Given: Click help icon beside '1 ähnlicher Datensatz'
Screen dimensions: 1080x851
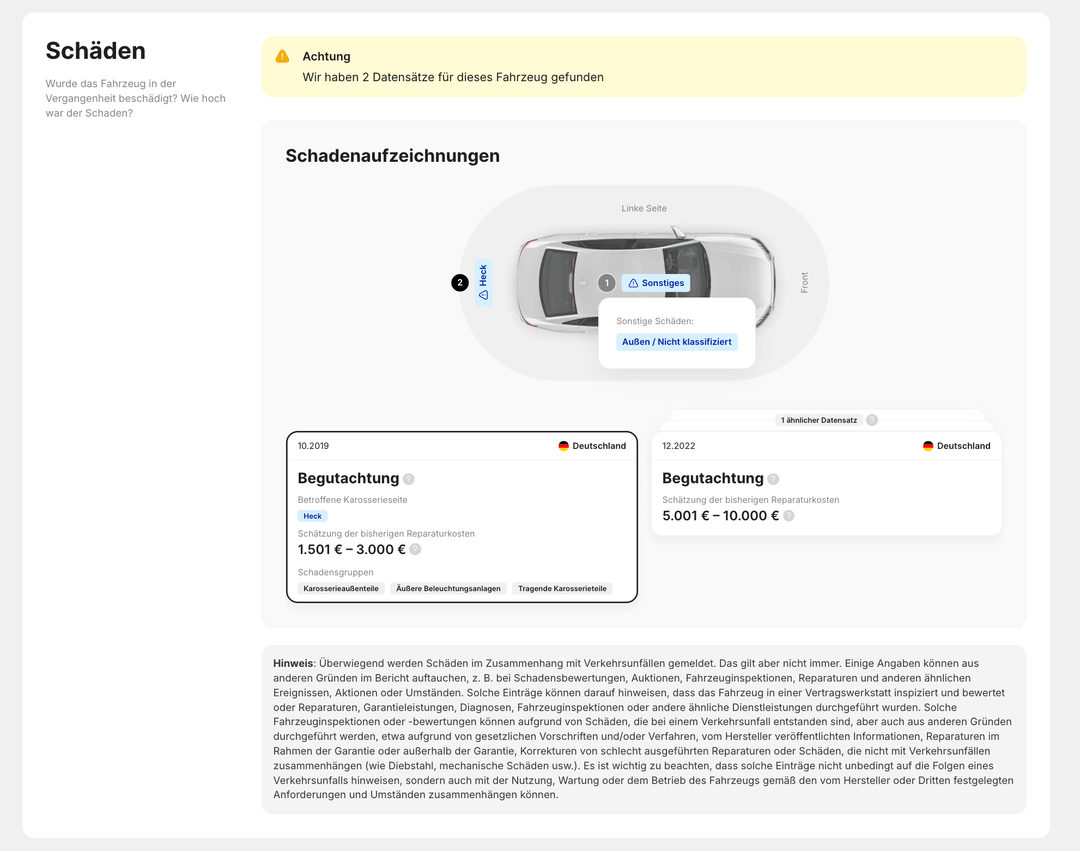Looking at the screenshot, I should pyautogui.click(x=872, y=420).
